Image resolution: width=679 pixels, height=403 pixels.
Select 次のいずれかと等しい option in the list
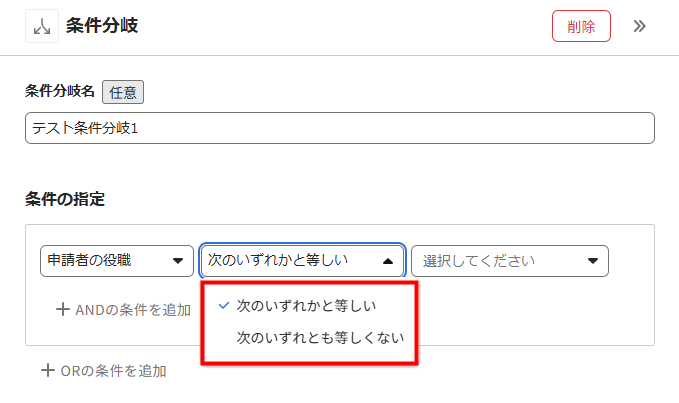(306, 306)
